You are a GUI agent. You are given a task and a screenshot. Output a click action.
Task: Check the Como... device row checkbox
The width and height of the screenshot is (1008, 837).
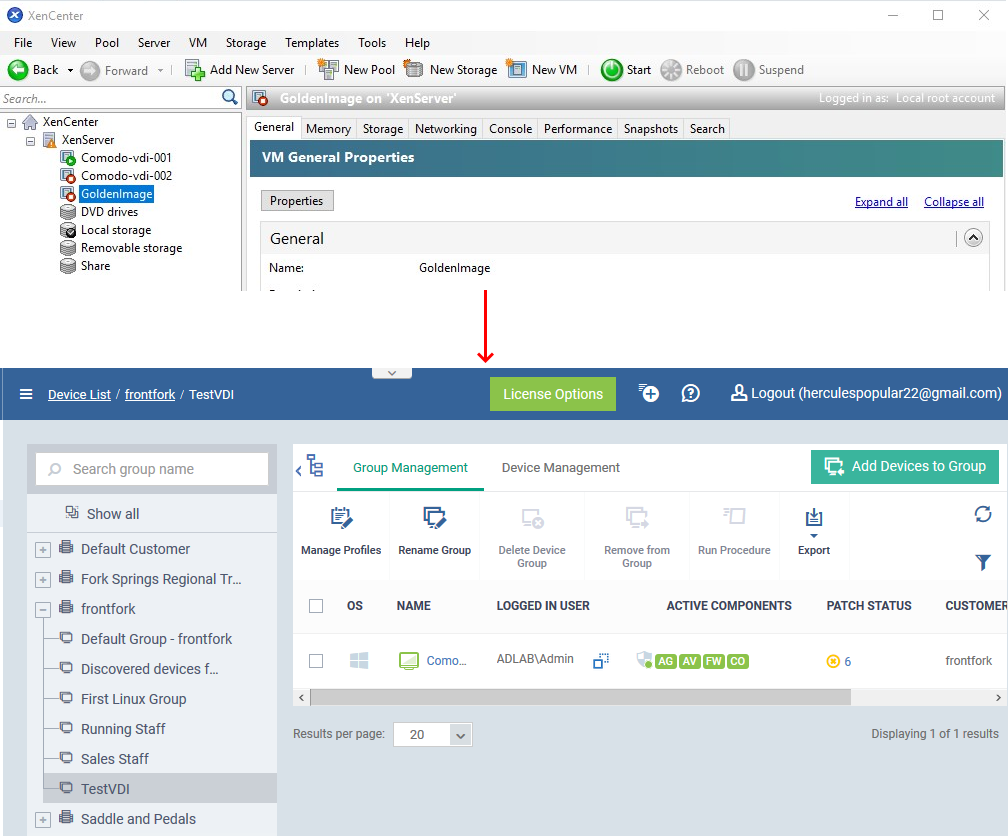tap(316, 661)
